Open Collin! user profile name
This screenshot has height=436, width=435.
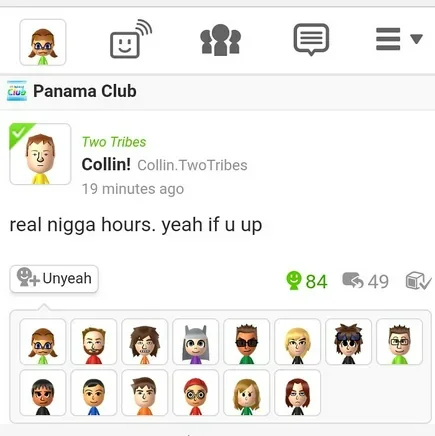tap(106, 164)
